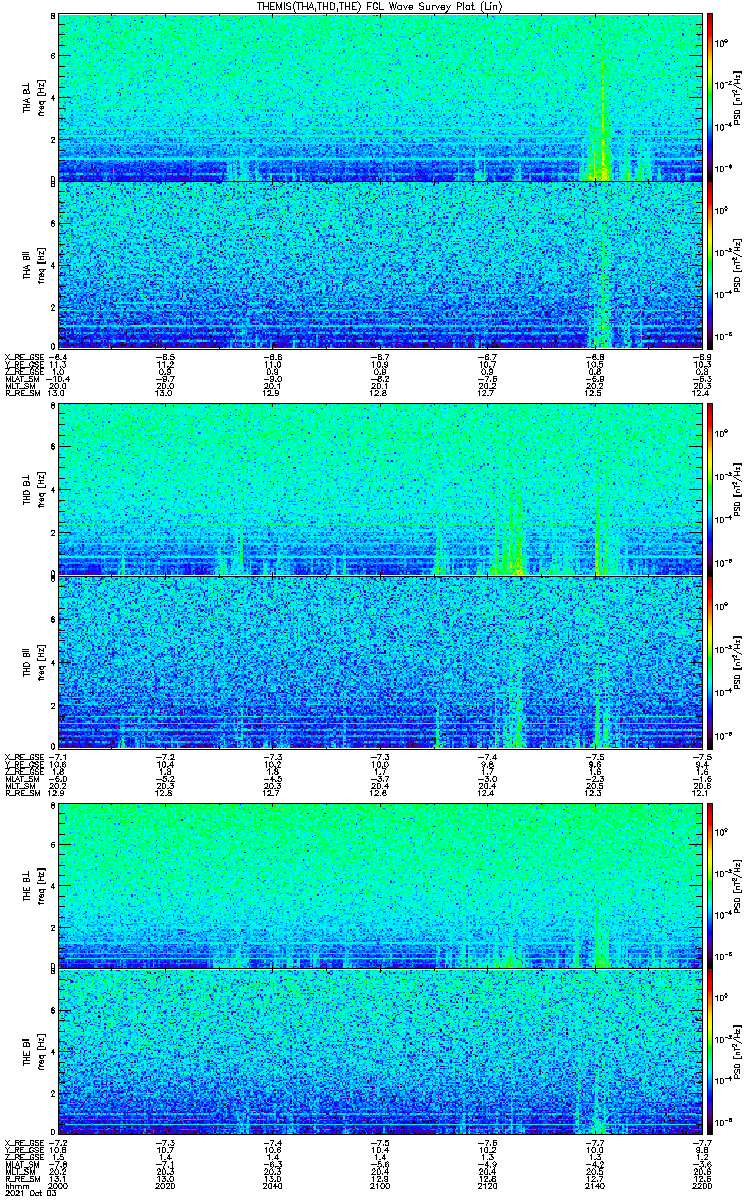This screenshot has width=750, height=1200.
Task: Click the X_RE_GSE row label under the THD panels
Action: coord(23,756)
